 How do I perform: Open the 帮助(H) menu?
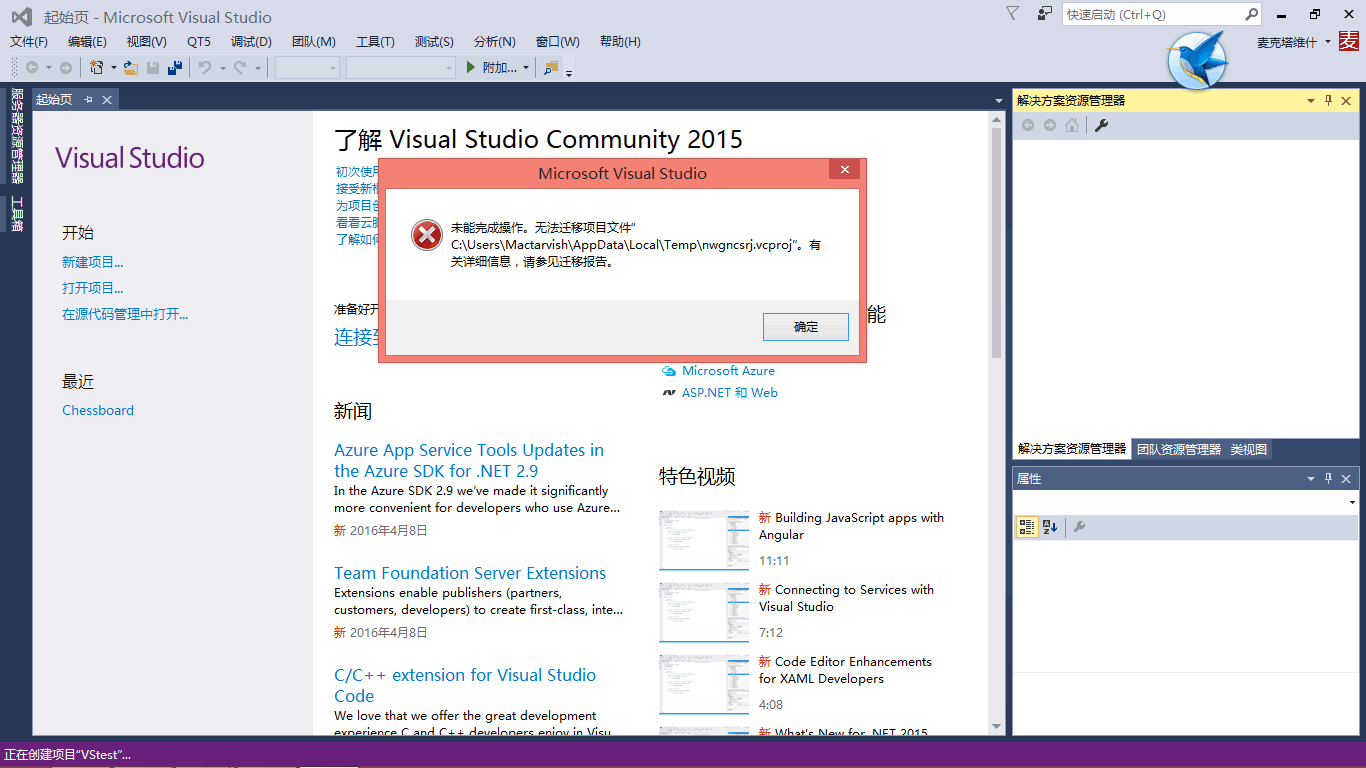click(620, 42)
